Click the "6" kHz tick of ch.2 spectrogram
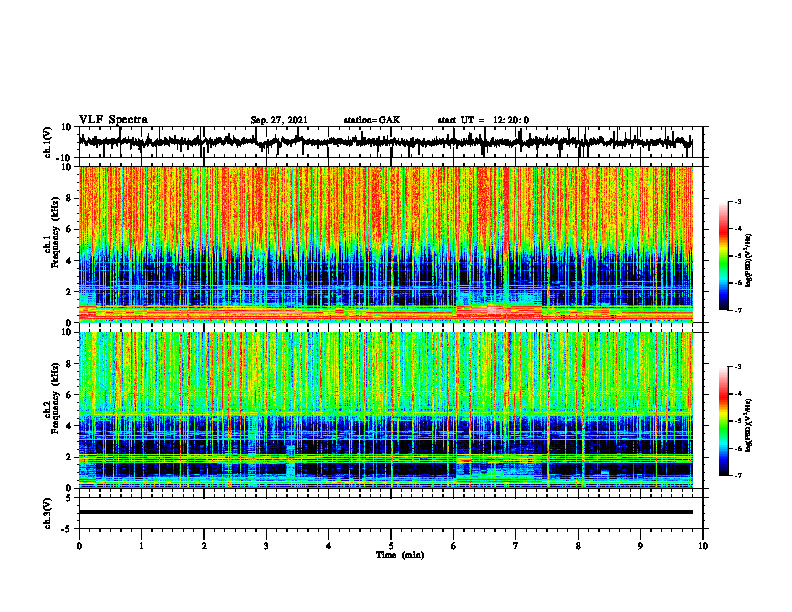792x612 pixels. (70, 395)
